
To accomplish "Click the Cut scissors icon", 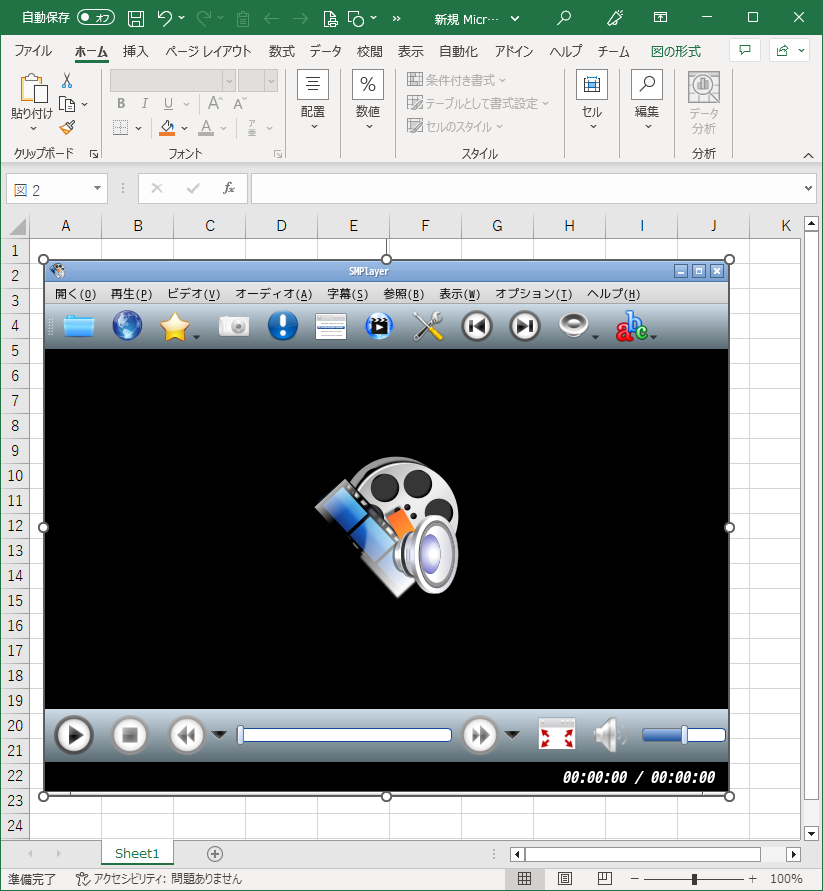I will point(67,81).
